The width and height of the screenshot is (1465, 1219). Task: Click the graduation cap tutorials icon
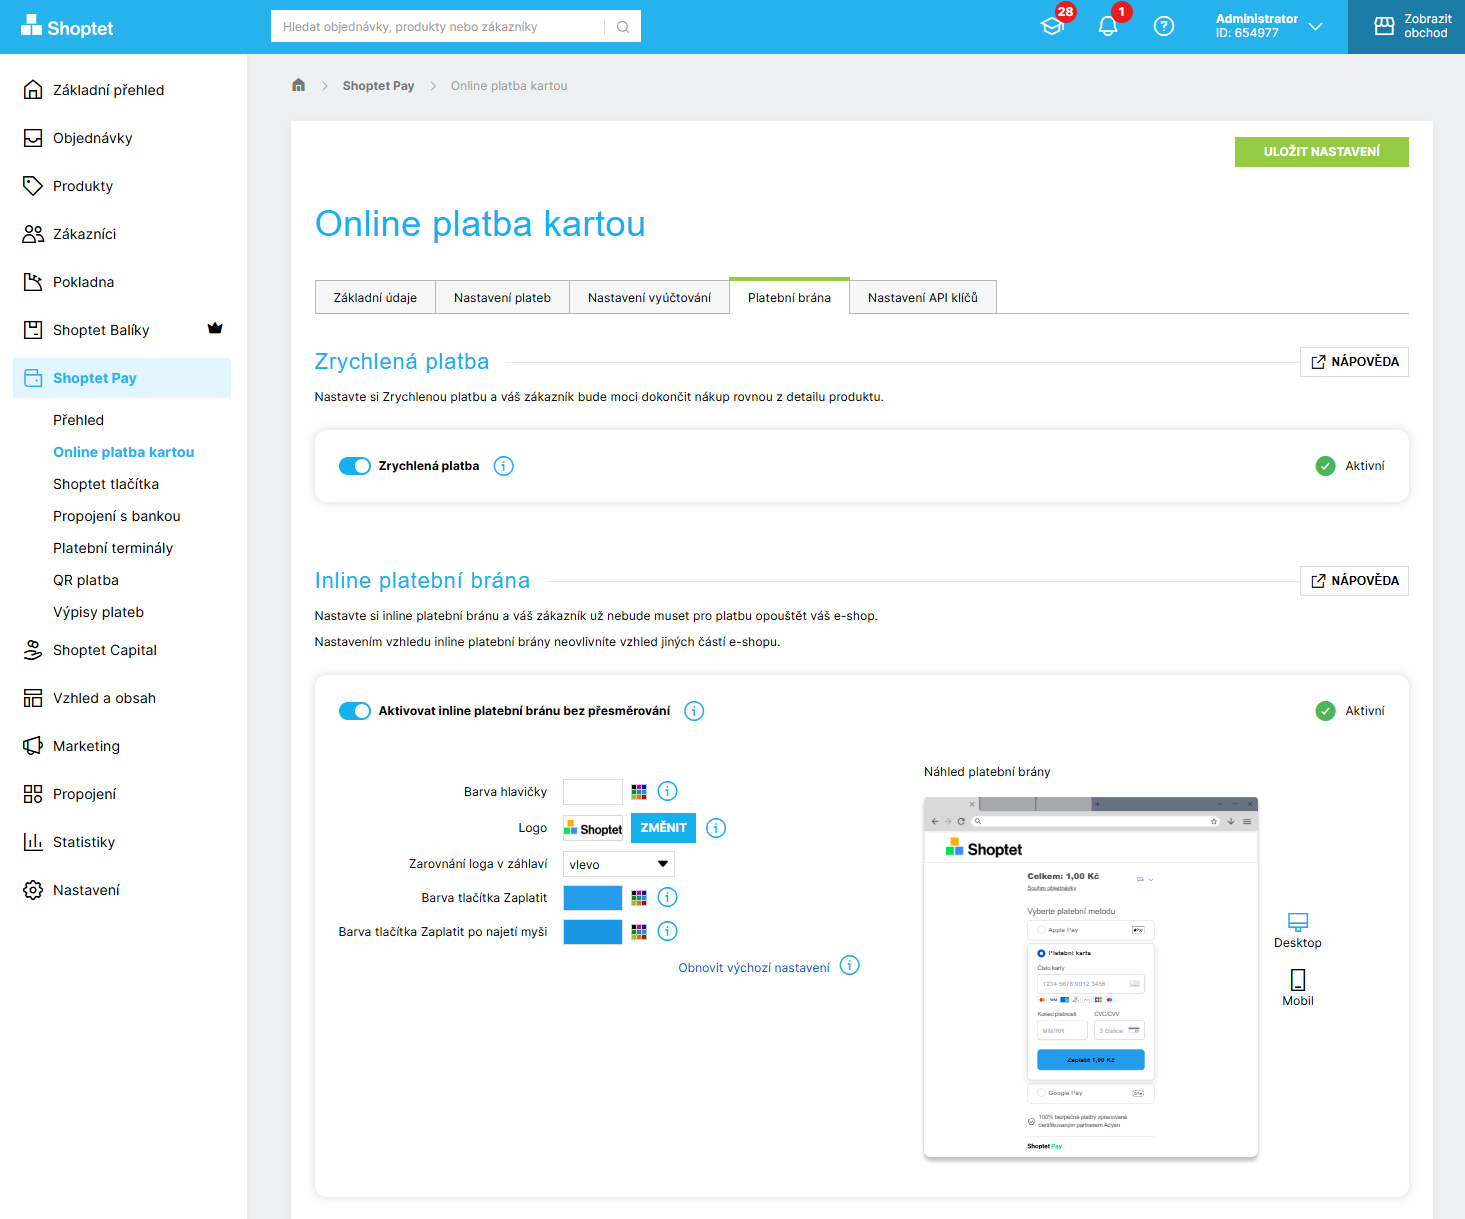click(x=1052, y=27)
